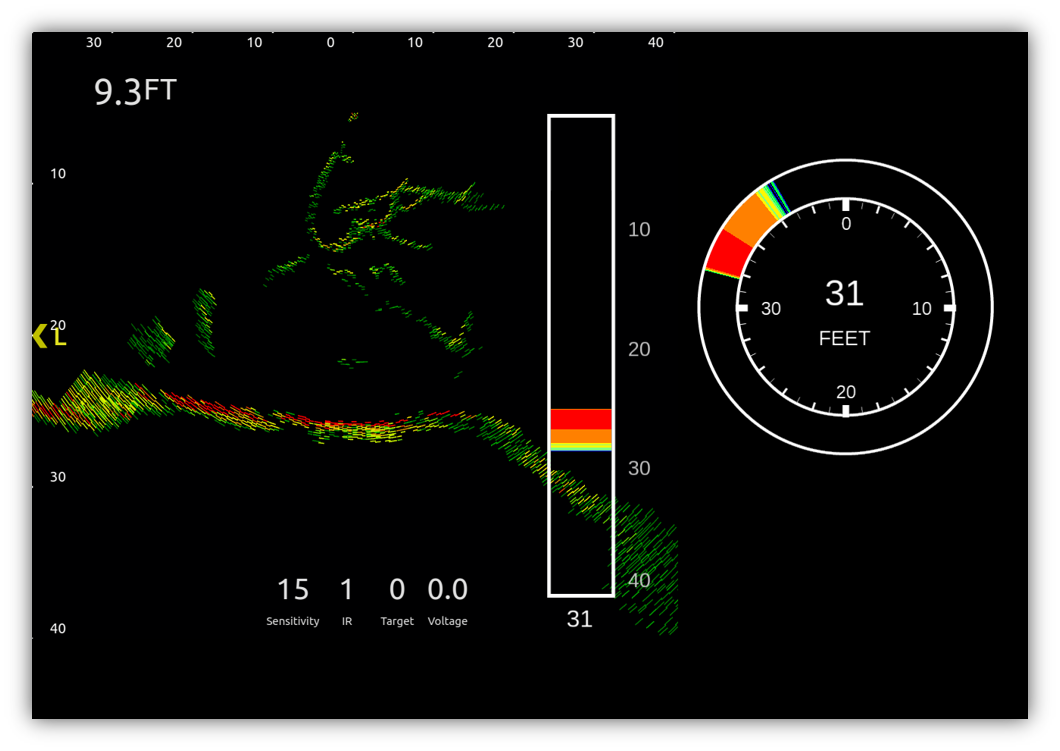Select the yellow left-arrow chevron marker
1060x751 pixels.
[38, 336]
